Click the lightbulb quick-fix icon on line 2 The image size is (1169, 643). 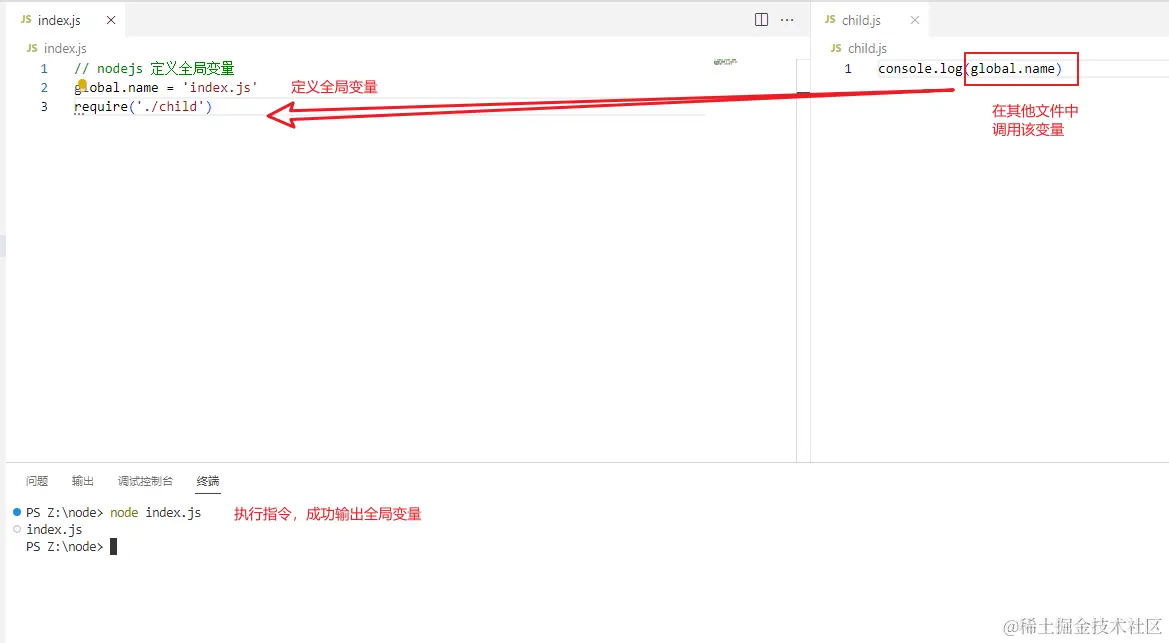click(x=82, y=84)
